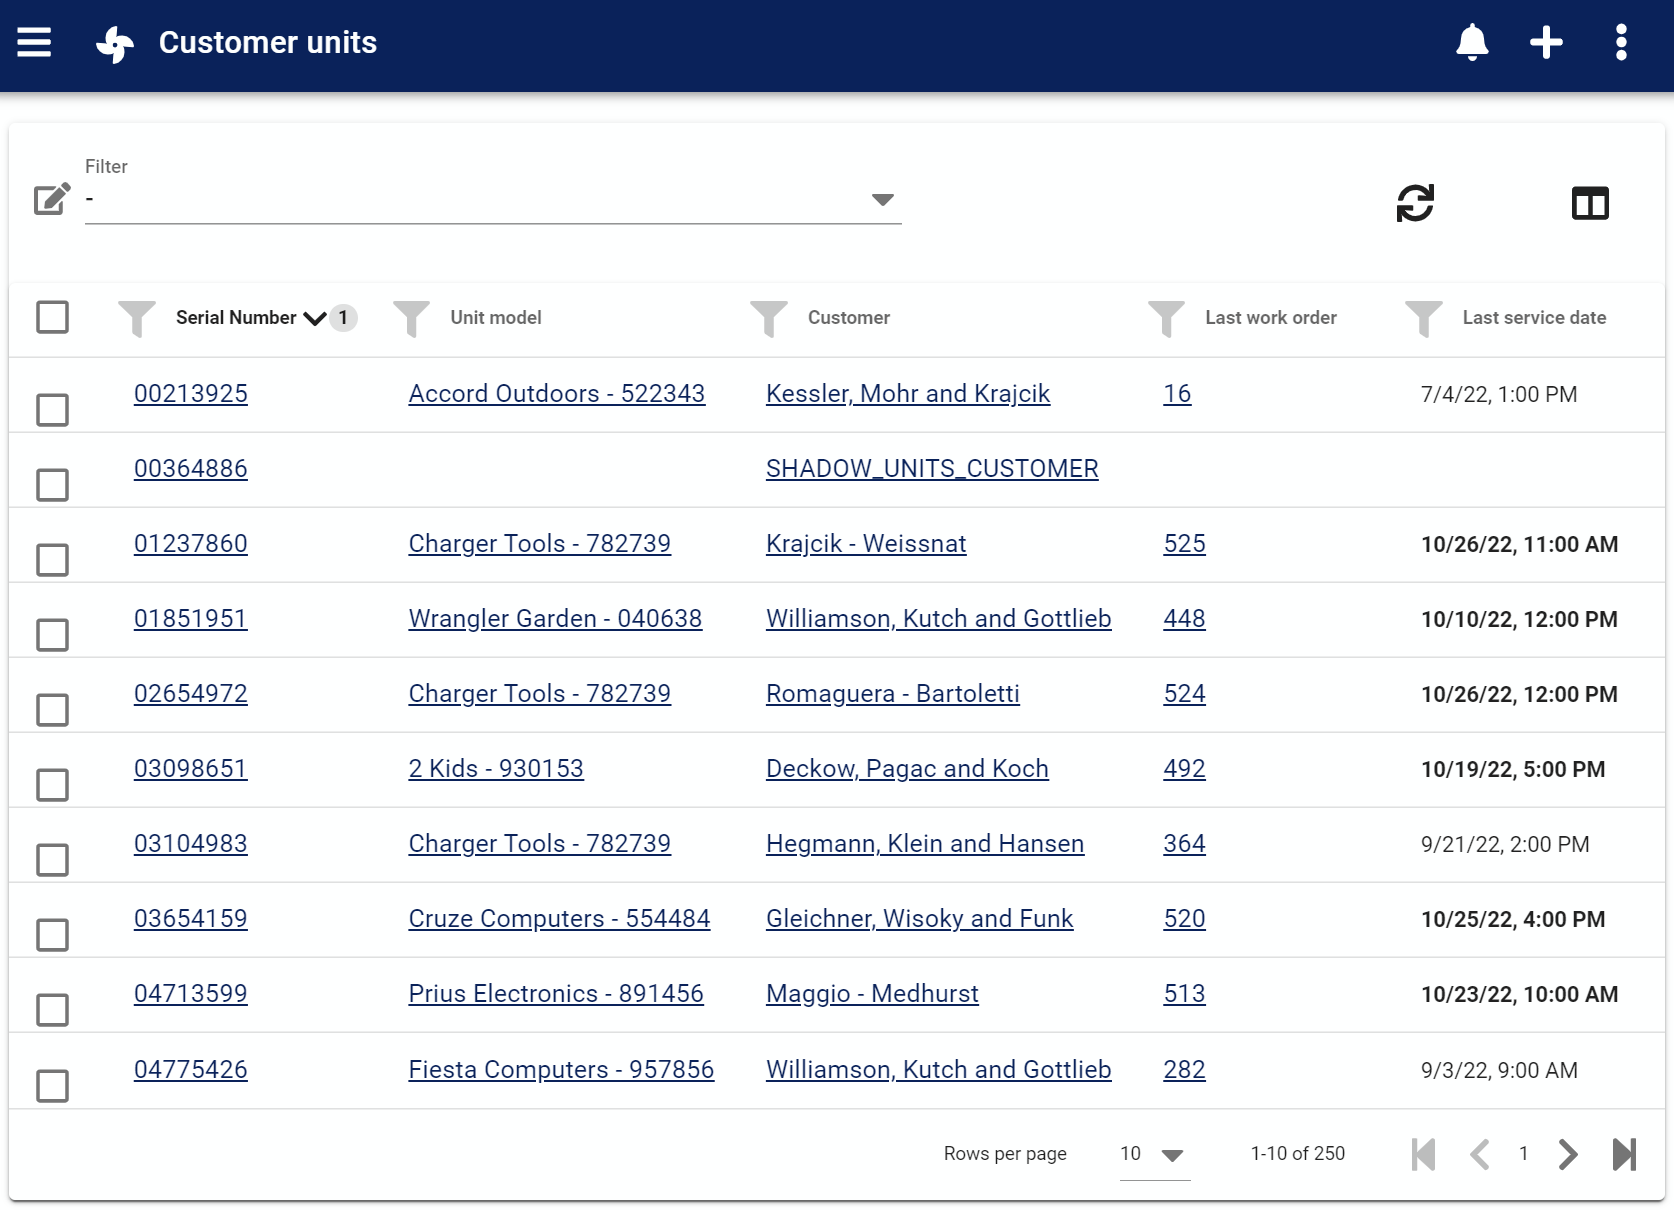The image size is (1674, 1210).
Task: Open customer SHADOW_UNITS_CUSTOMER
Action: (x=932, y=468)
